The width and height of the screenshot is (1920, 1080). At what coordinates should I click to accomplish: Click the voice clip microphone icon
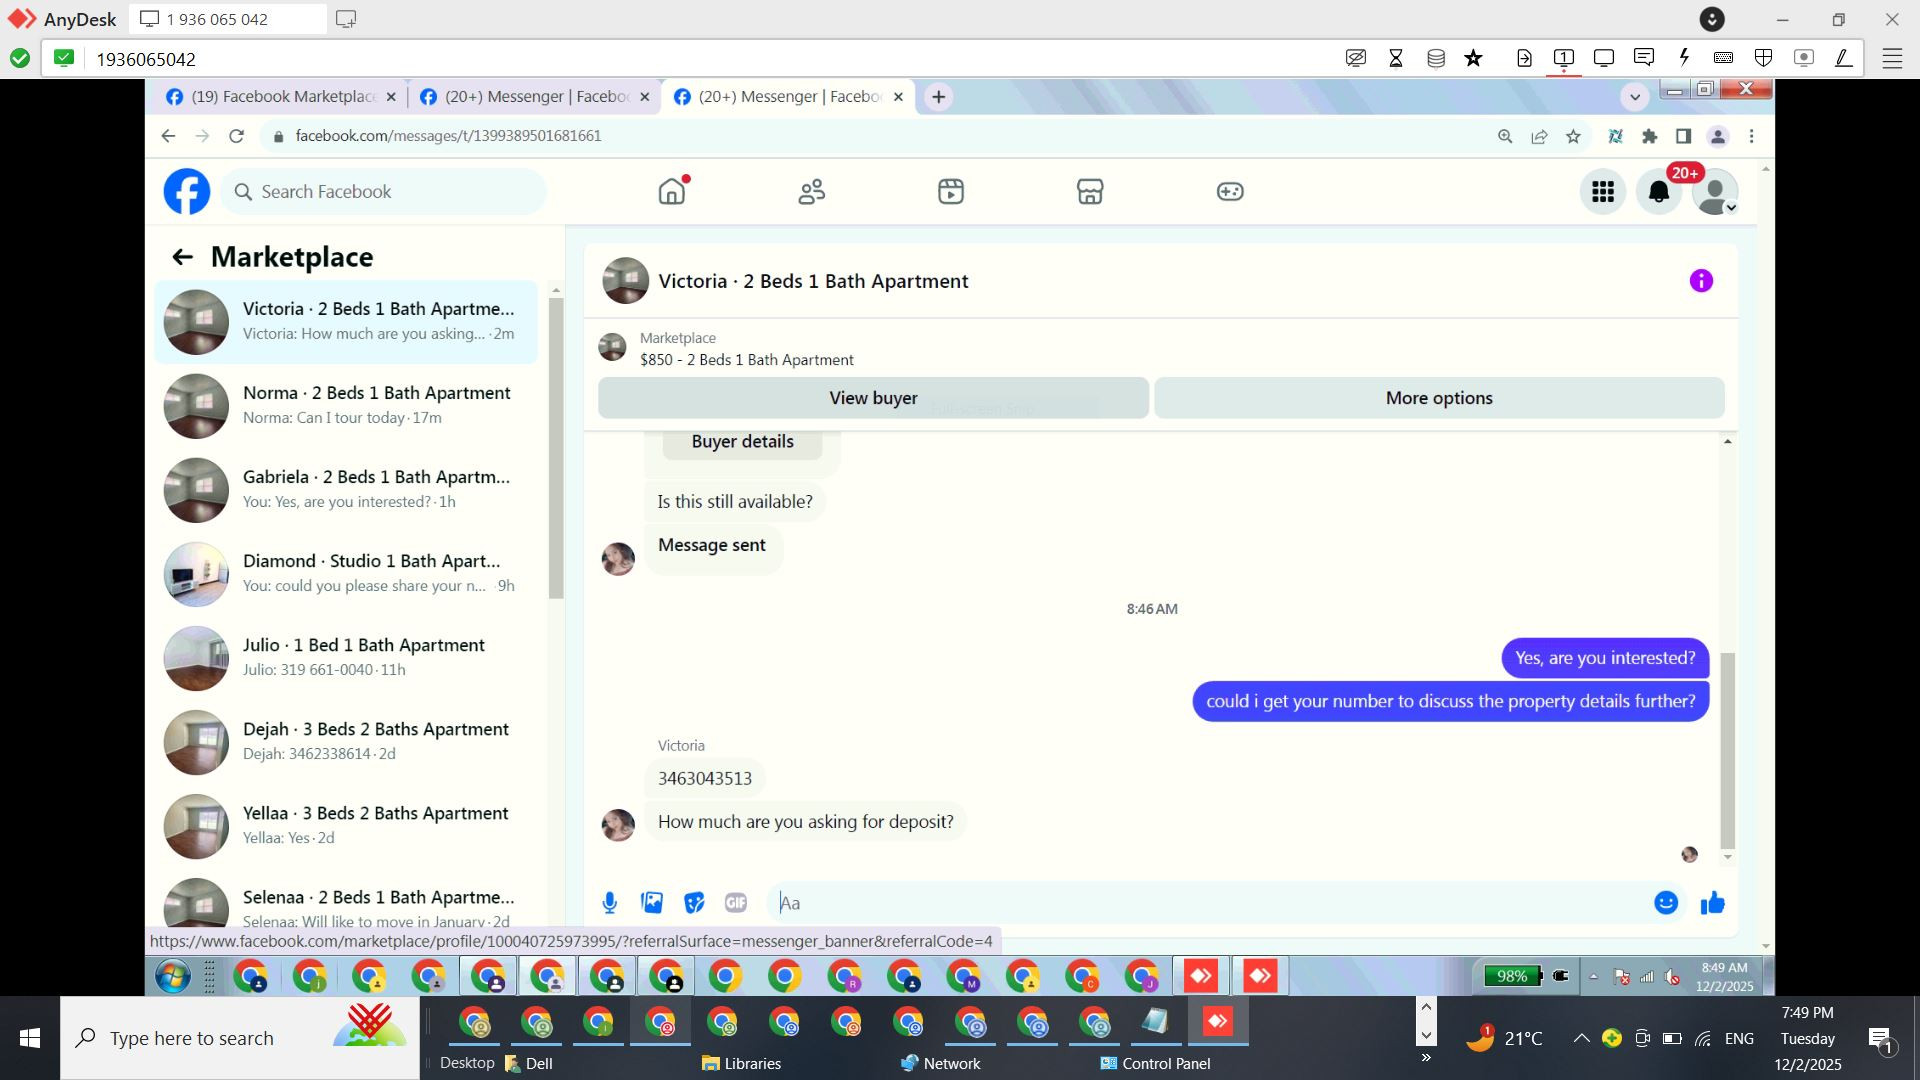[x=609, y=903]
